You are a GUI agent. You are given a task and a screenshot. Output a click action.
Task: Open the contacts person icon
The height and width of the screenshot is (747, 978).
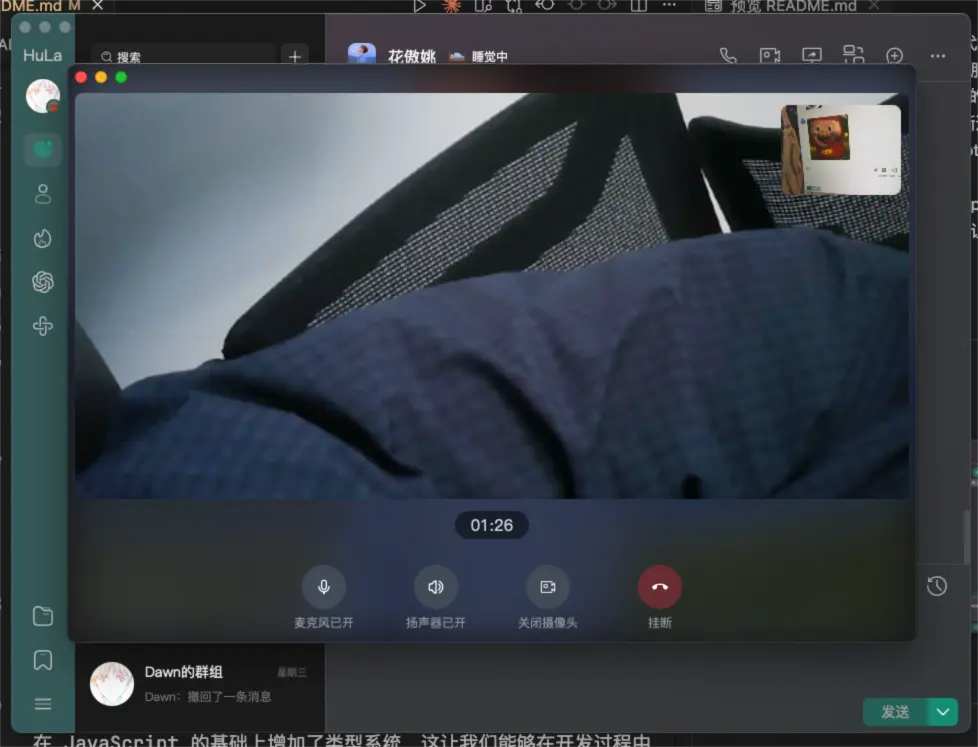coord(43,194)
